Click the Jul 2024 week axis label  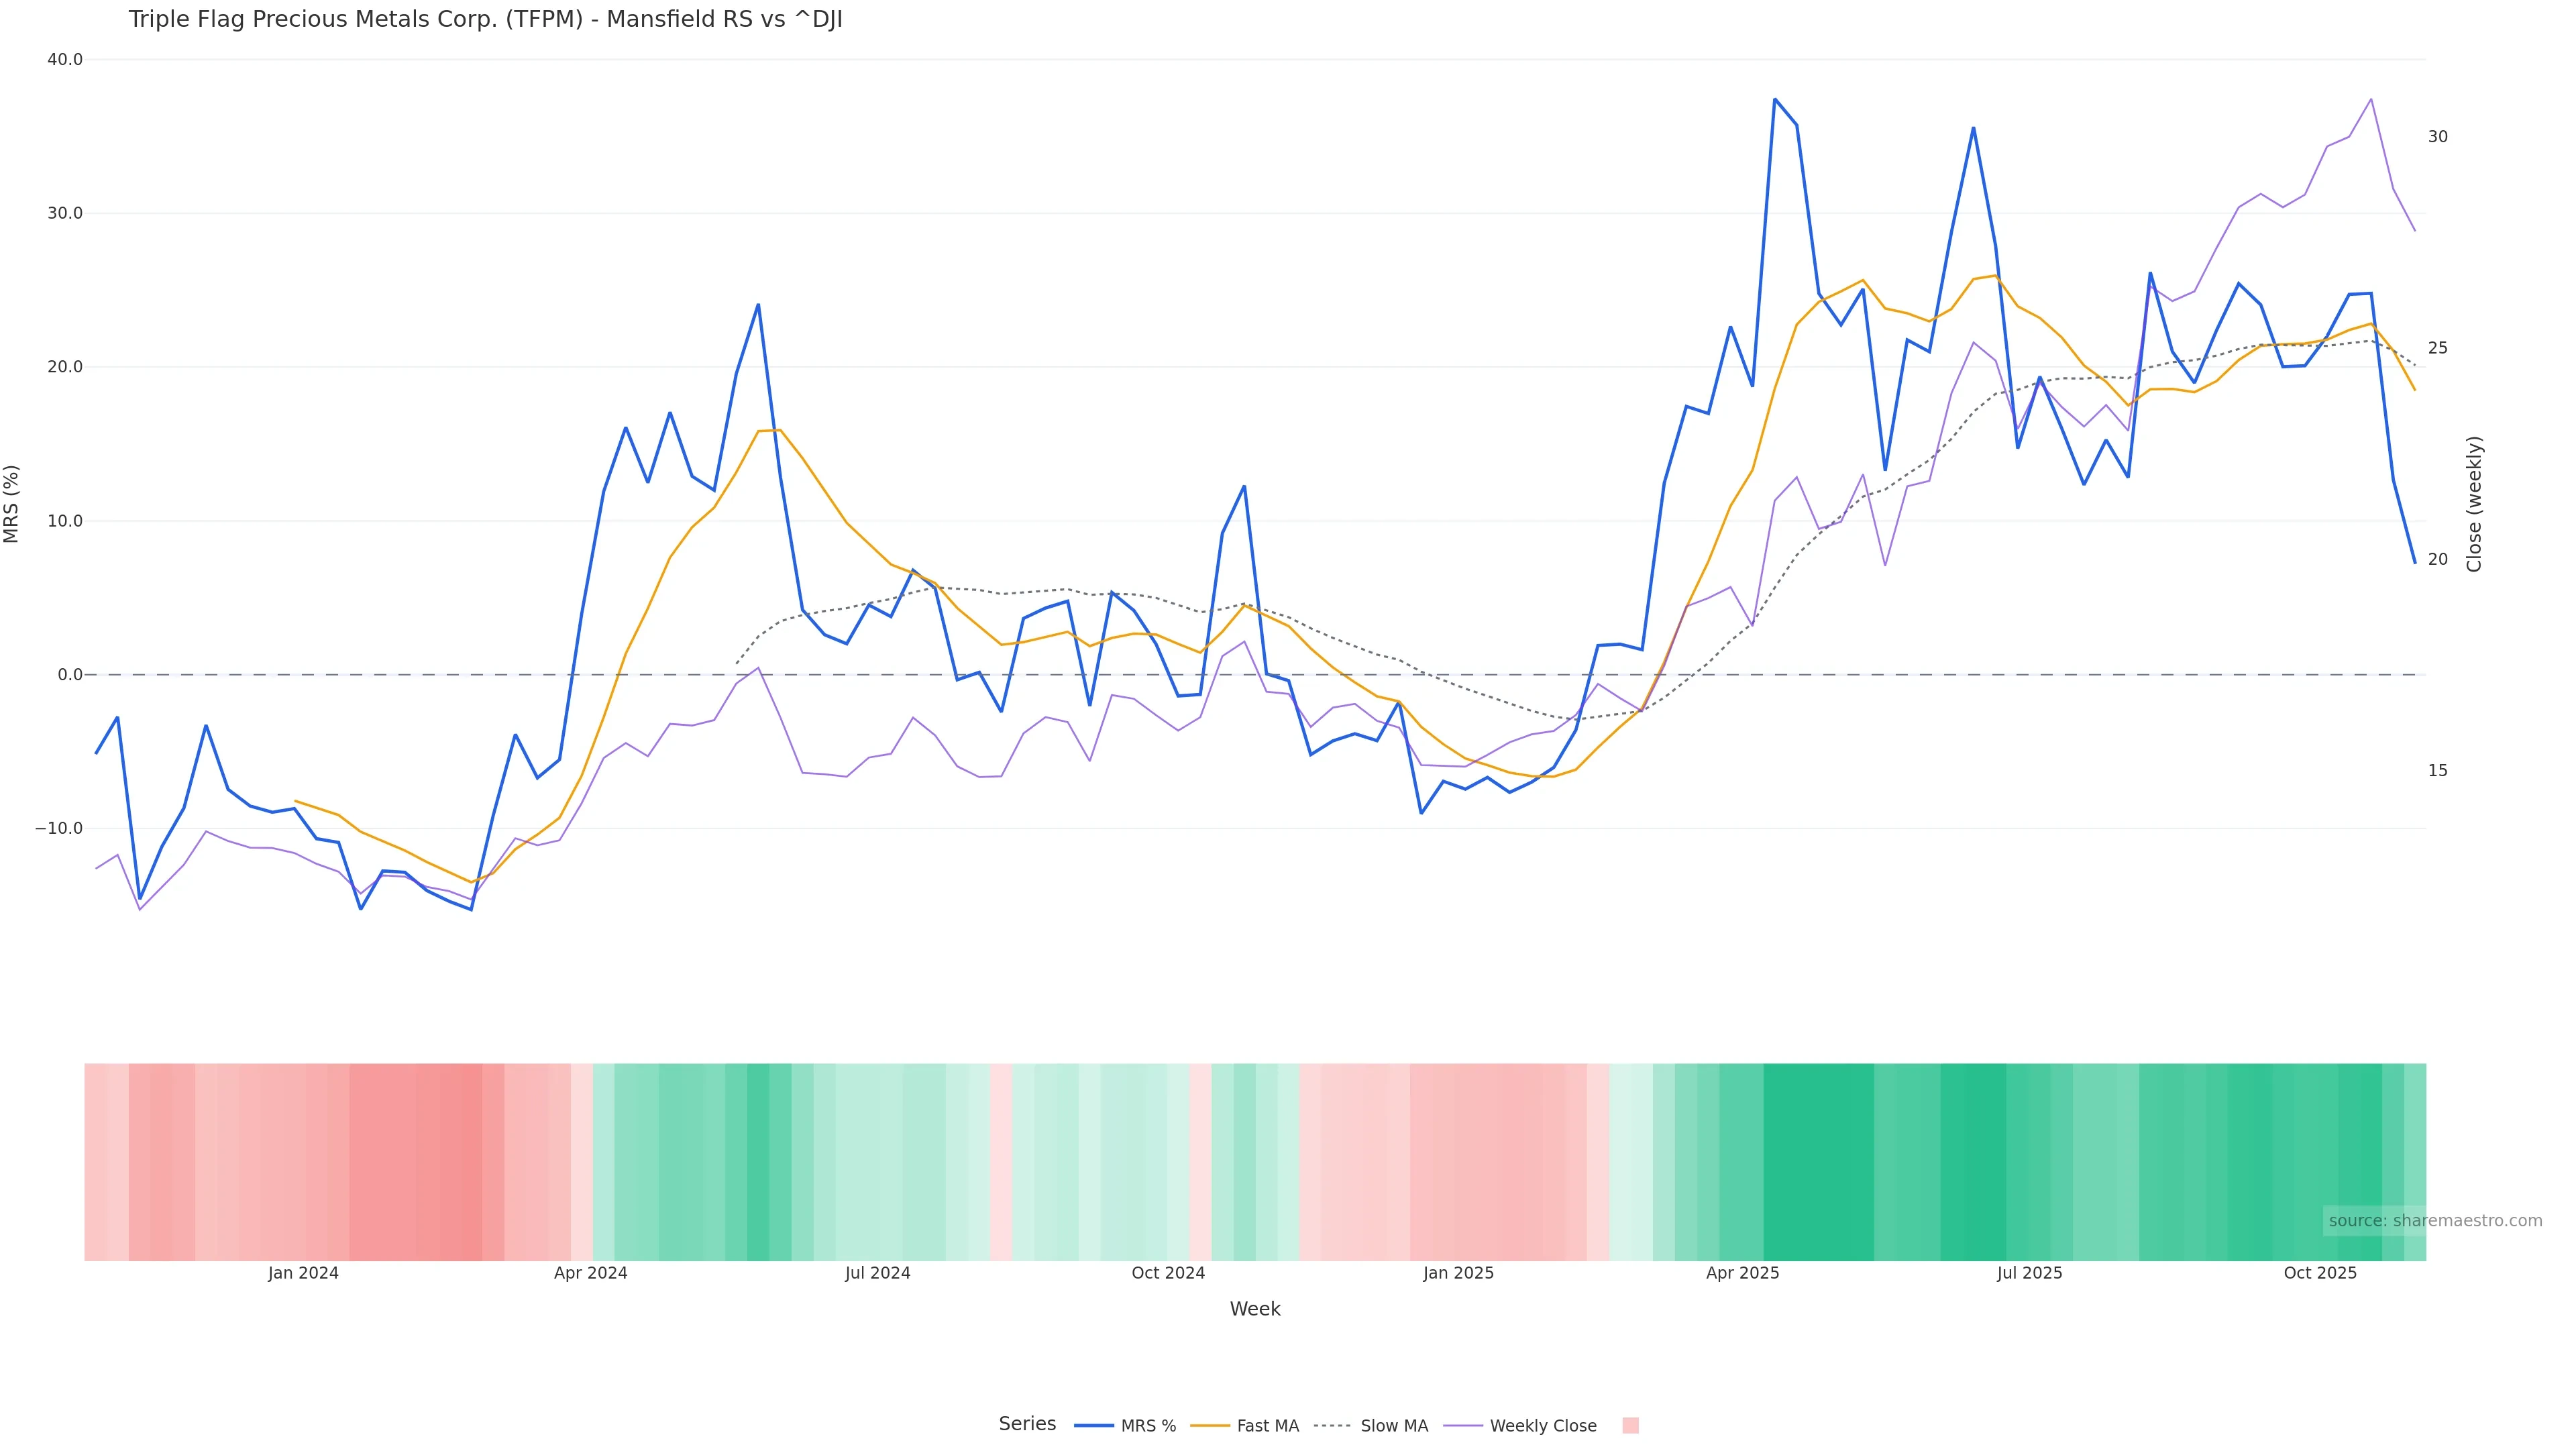coord(877,1273)
